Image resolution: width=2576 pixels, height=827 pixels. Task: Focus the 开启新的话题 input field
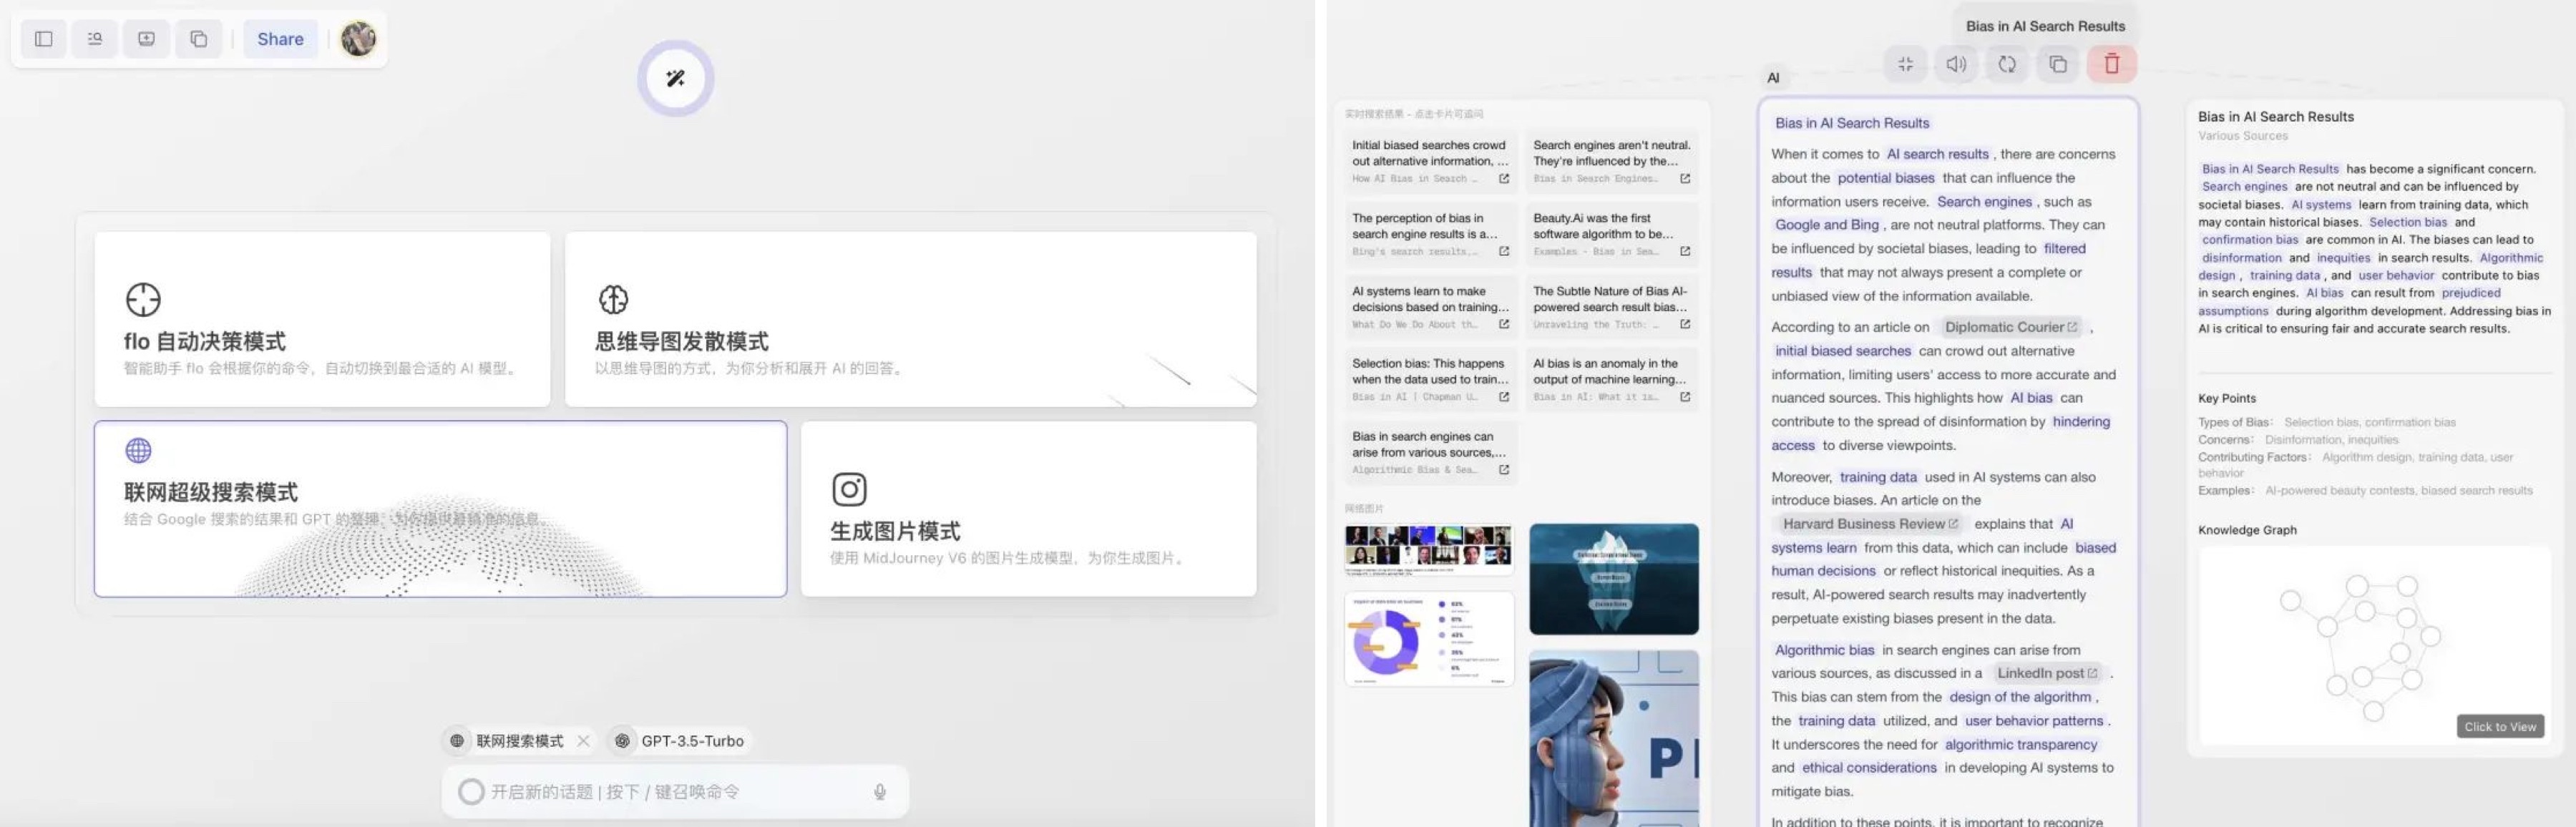point(675,792)
